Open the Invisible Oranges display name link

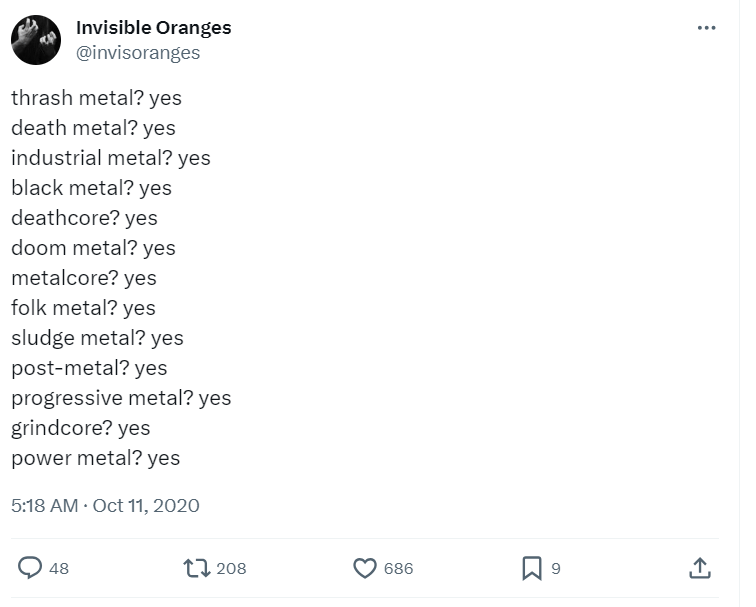[153, 28]
